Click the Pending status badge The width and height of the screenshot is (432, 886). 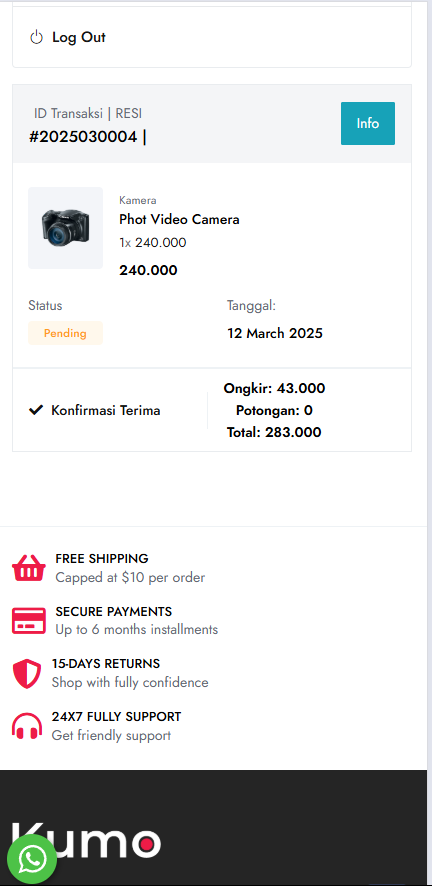coord(66,333)
